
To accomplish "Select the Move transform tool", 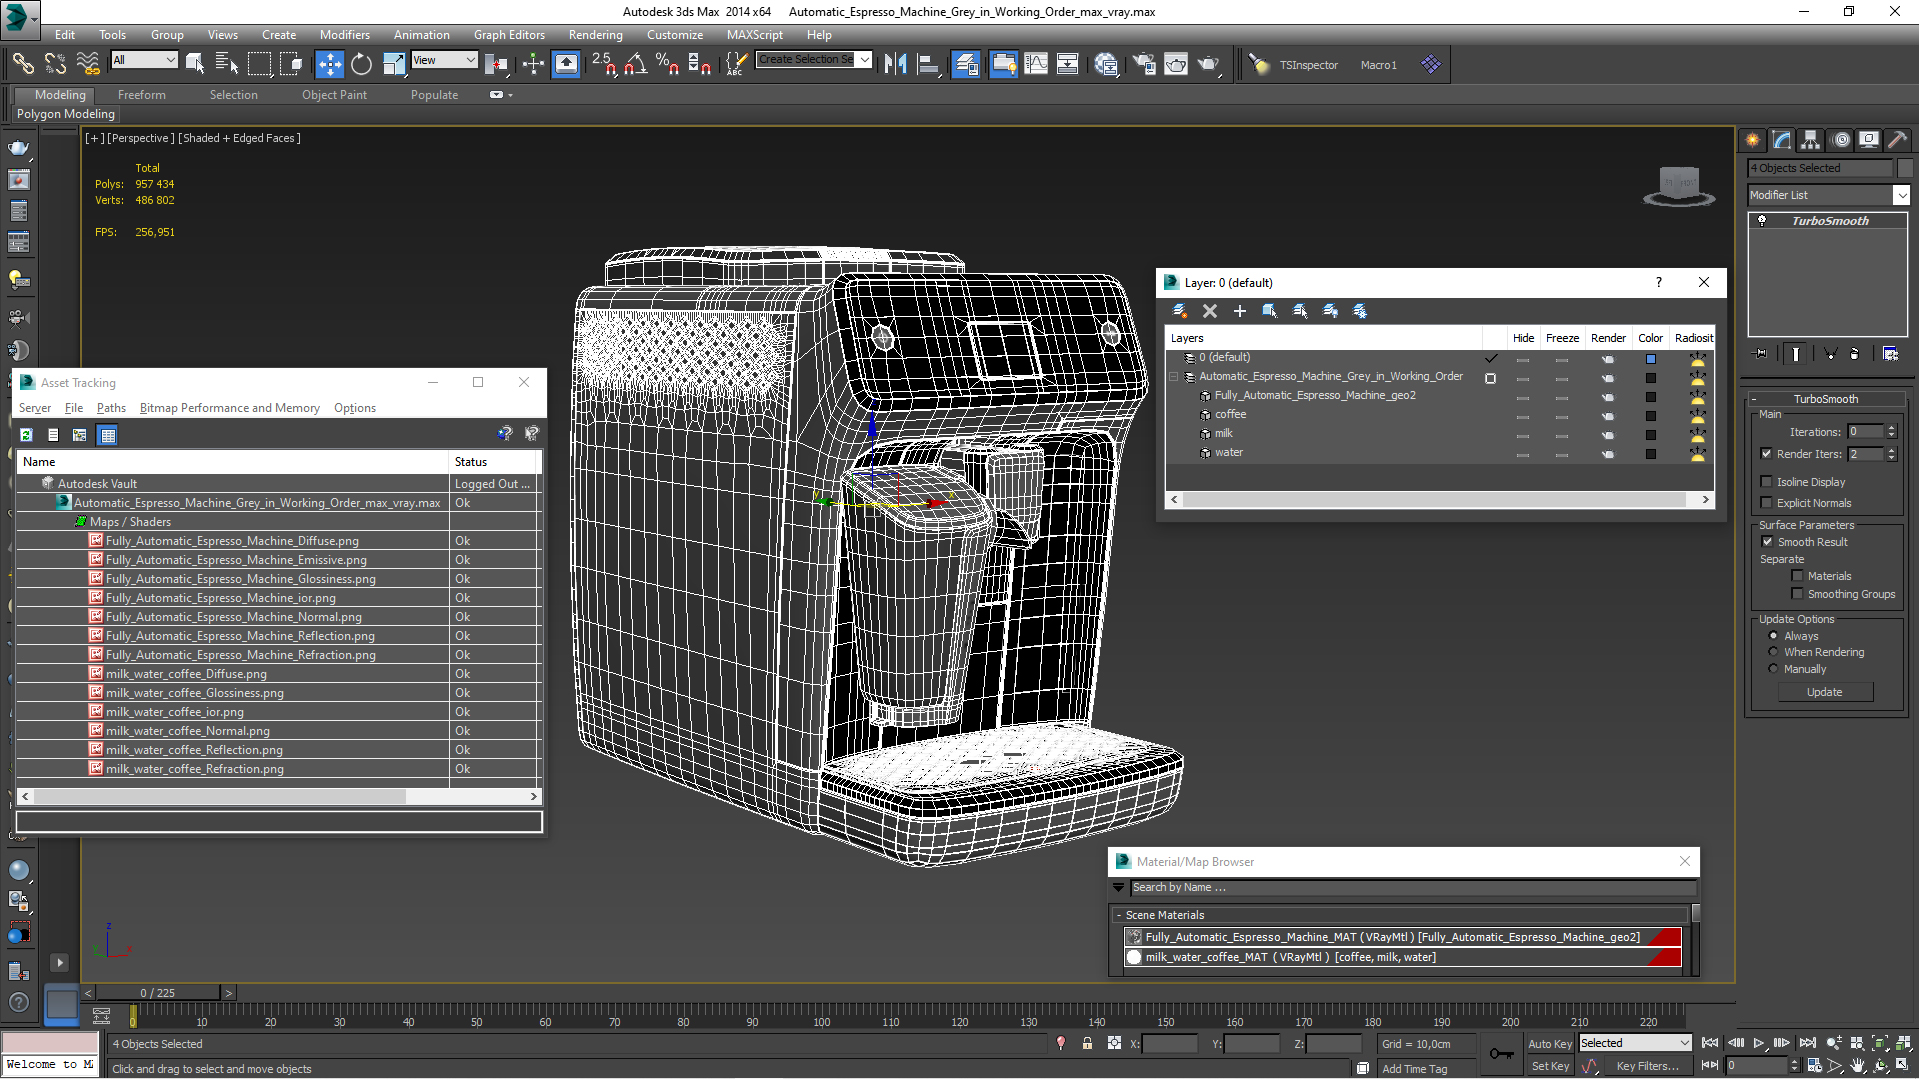I will coord(329,65).
